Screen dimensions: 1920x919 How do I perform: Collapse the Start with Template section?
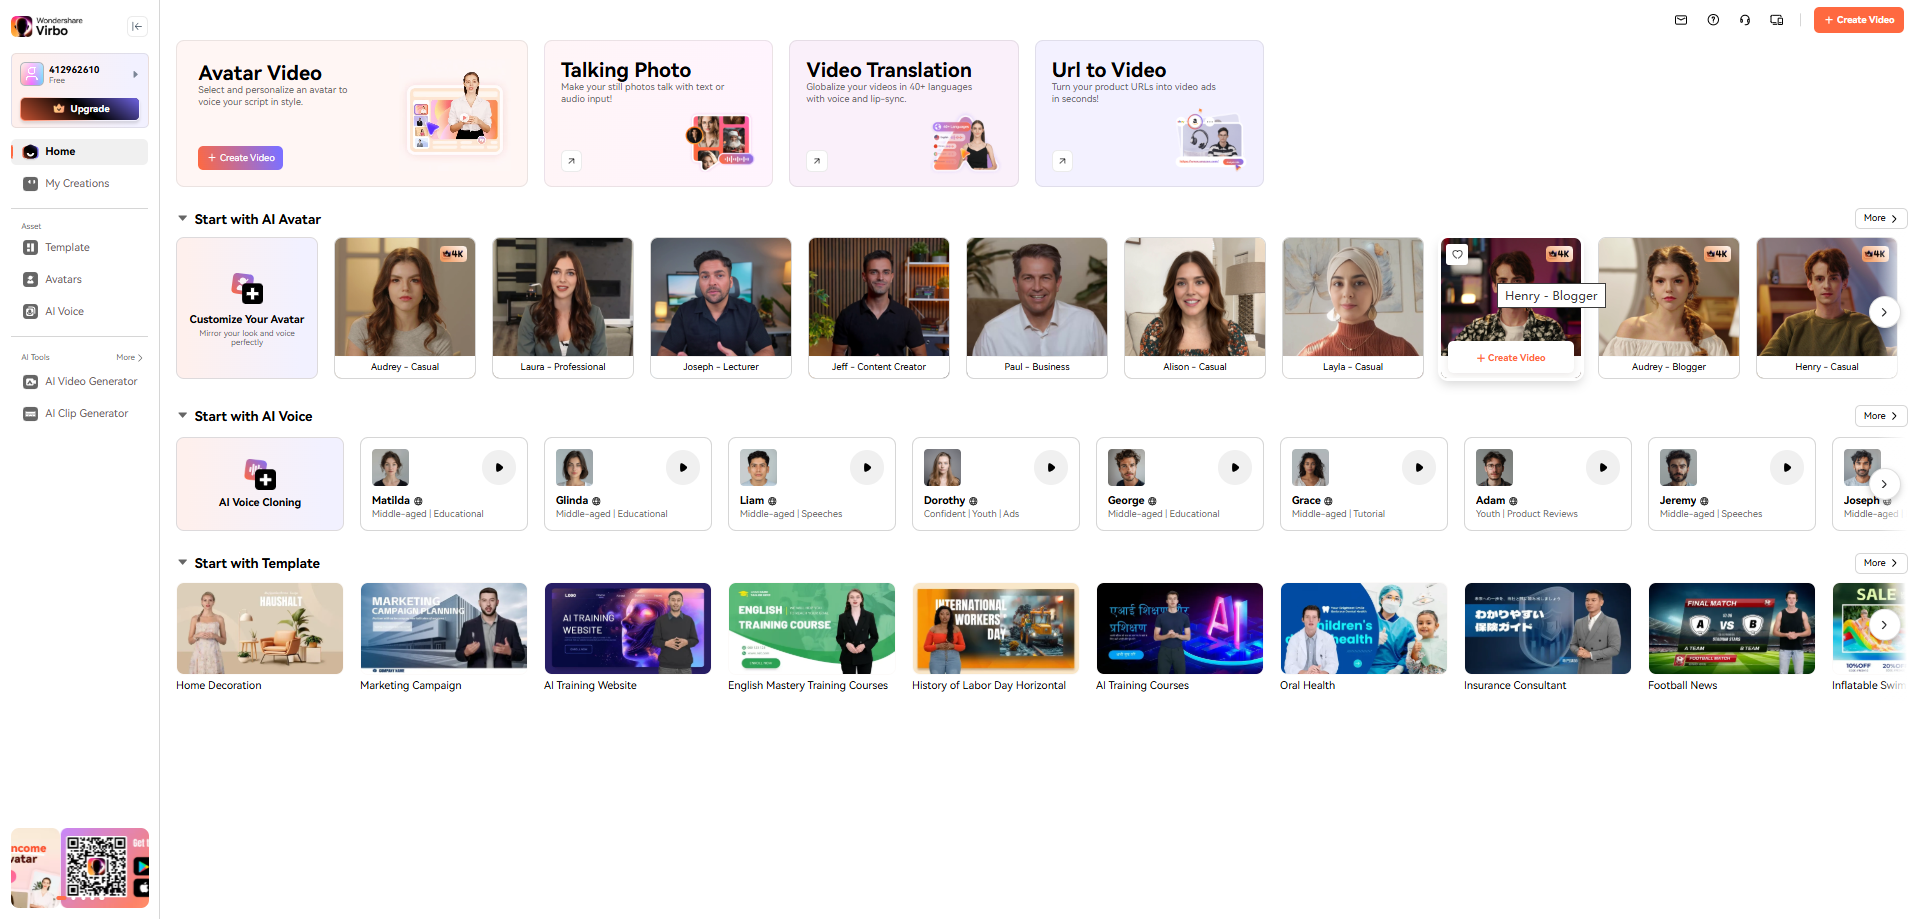click(183, 562)
